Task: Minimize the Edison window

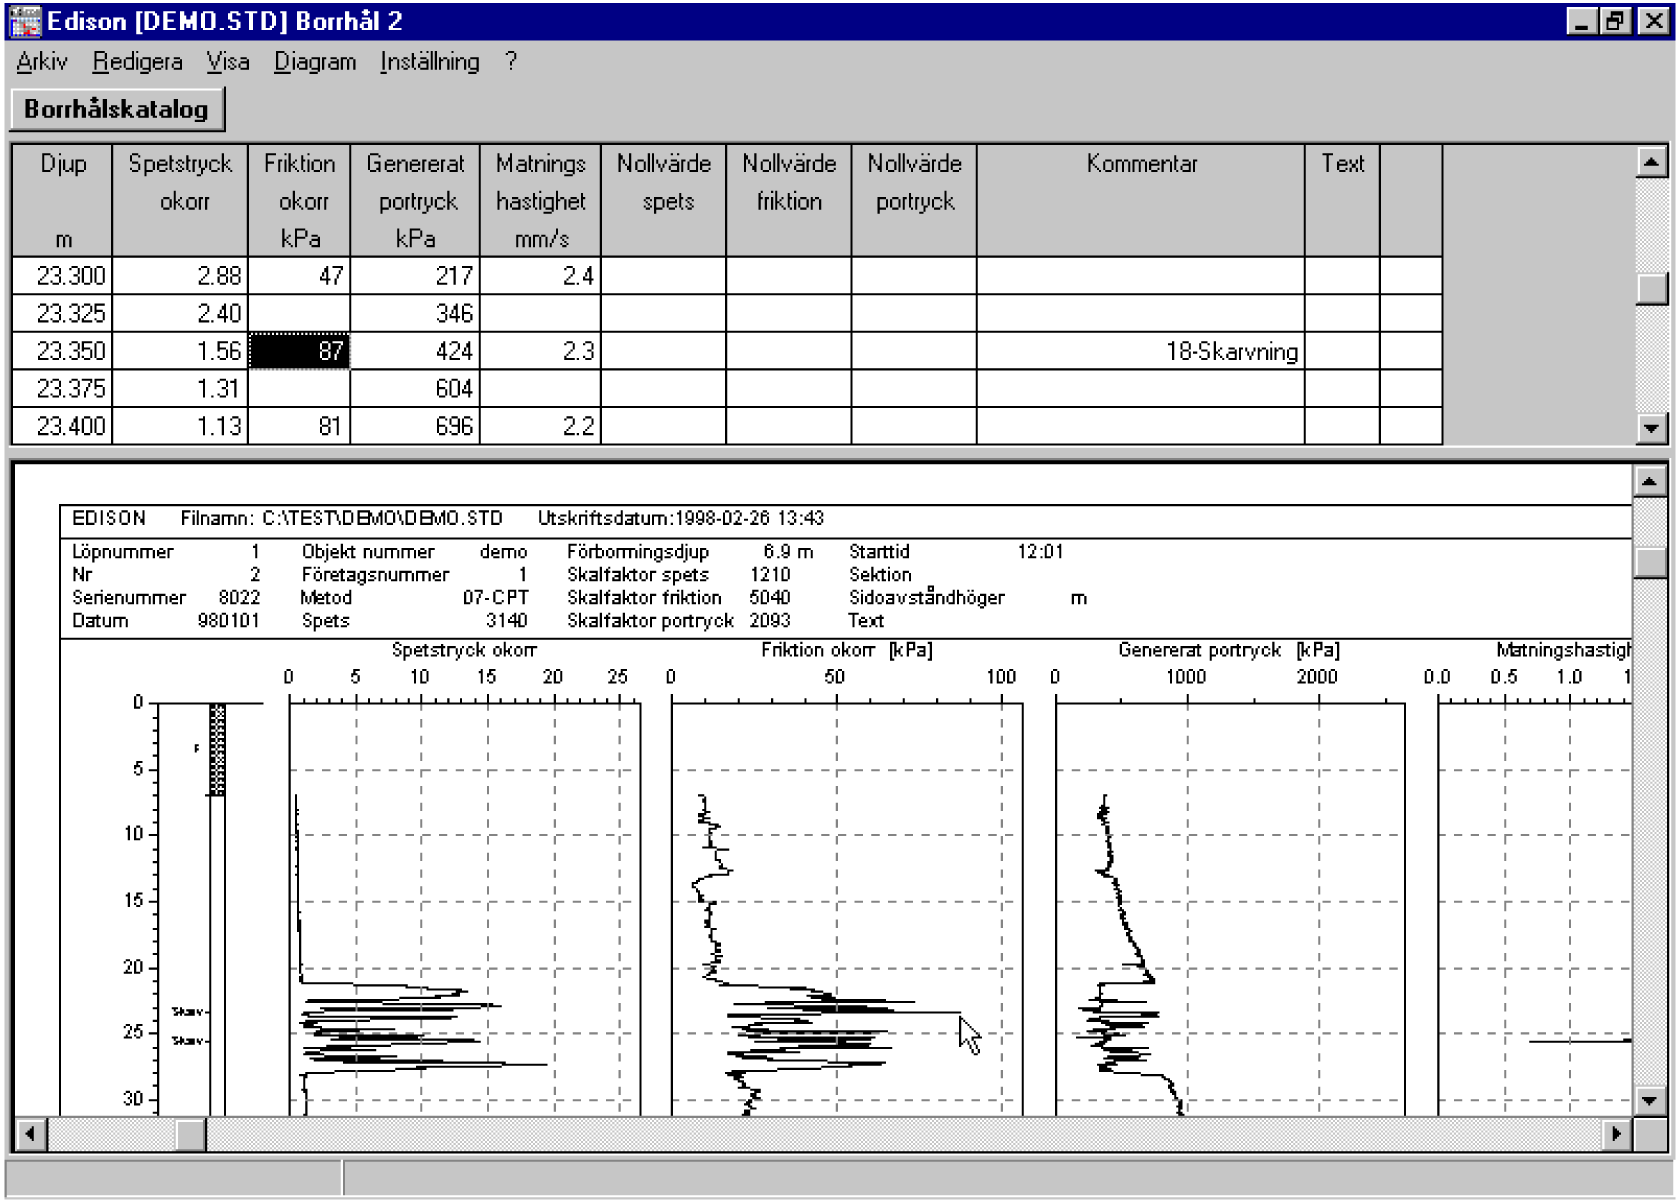Action: pos(1582,21)
